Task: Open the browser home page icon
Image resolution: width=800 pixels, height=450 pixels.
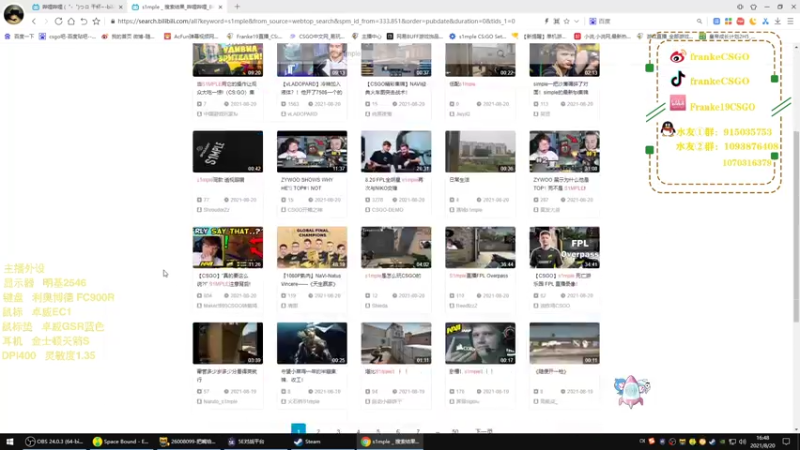Action: point(71,21)
